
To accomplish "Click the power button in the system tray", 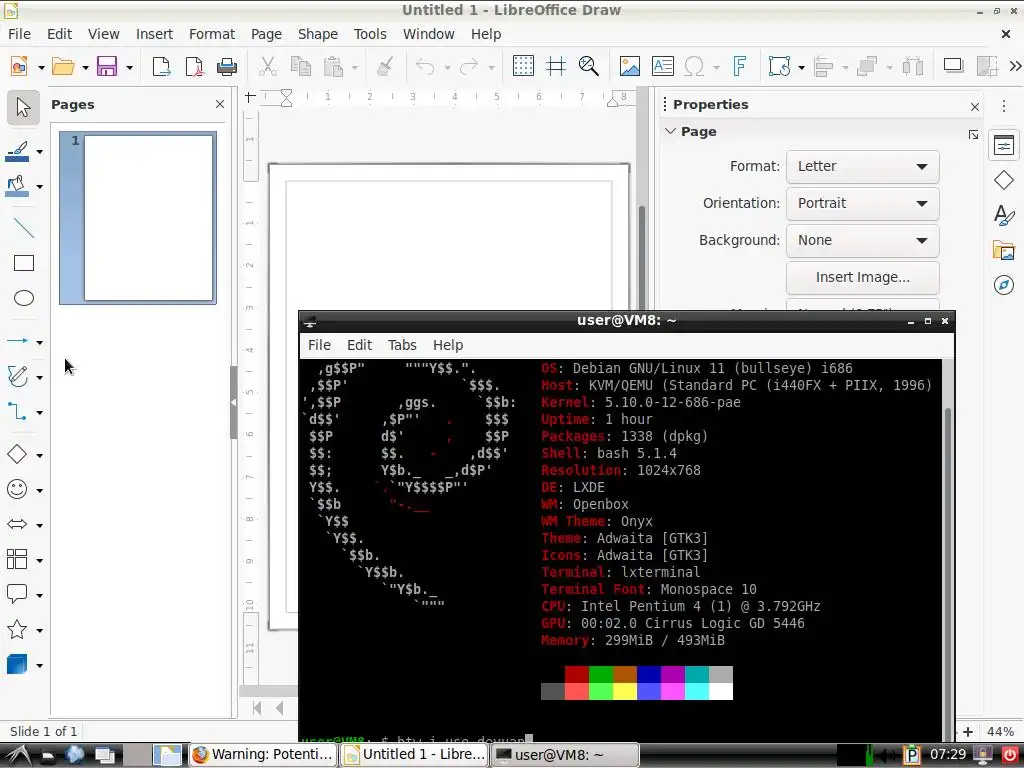I will coord(1010,756).
